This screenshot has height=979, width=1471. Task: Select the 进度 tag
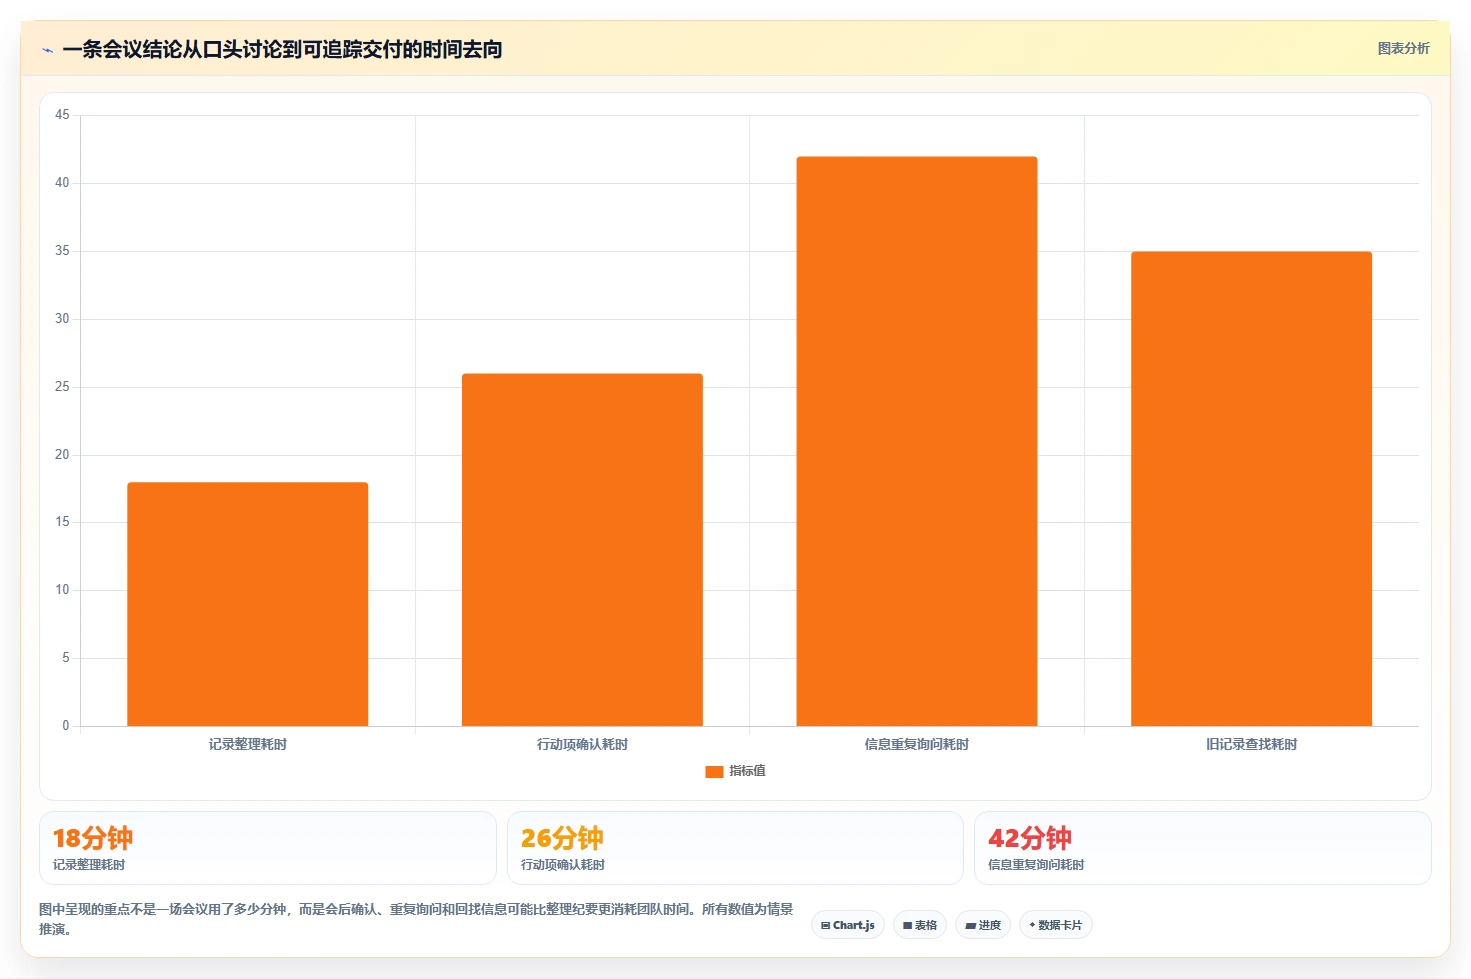click(x=983, y=925)
